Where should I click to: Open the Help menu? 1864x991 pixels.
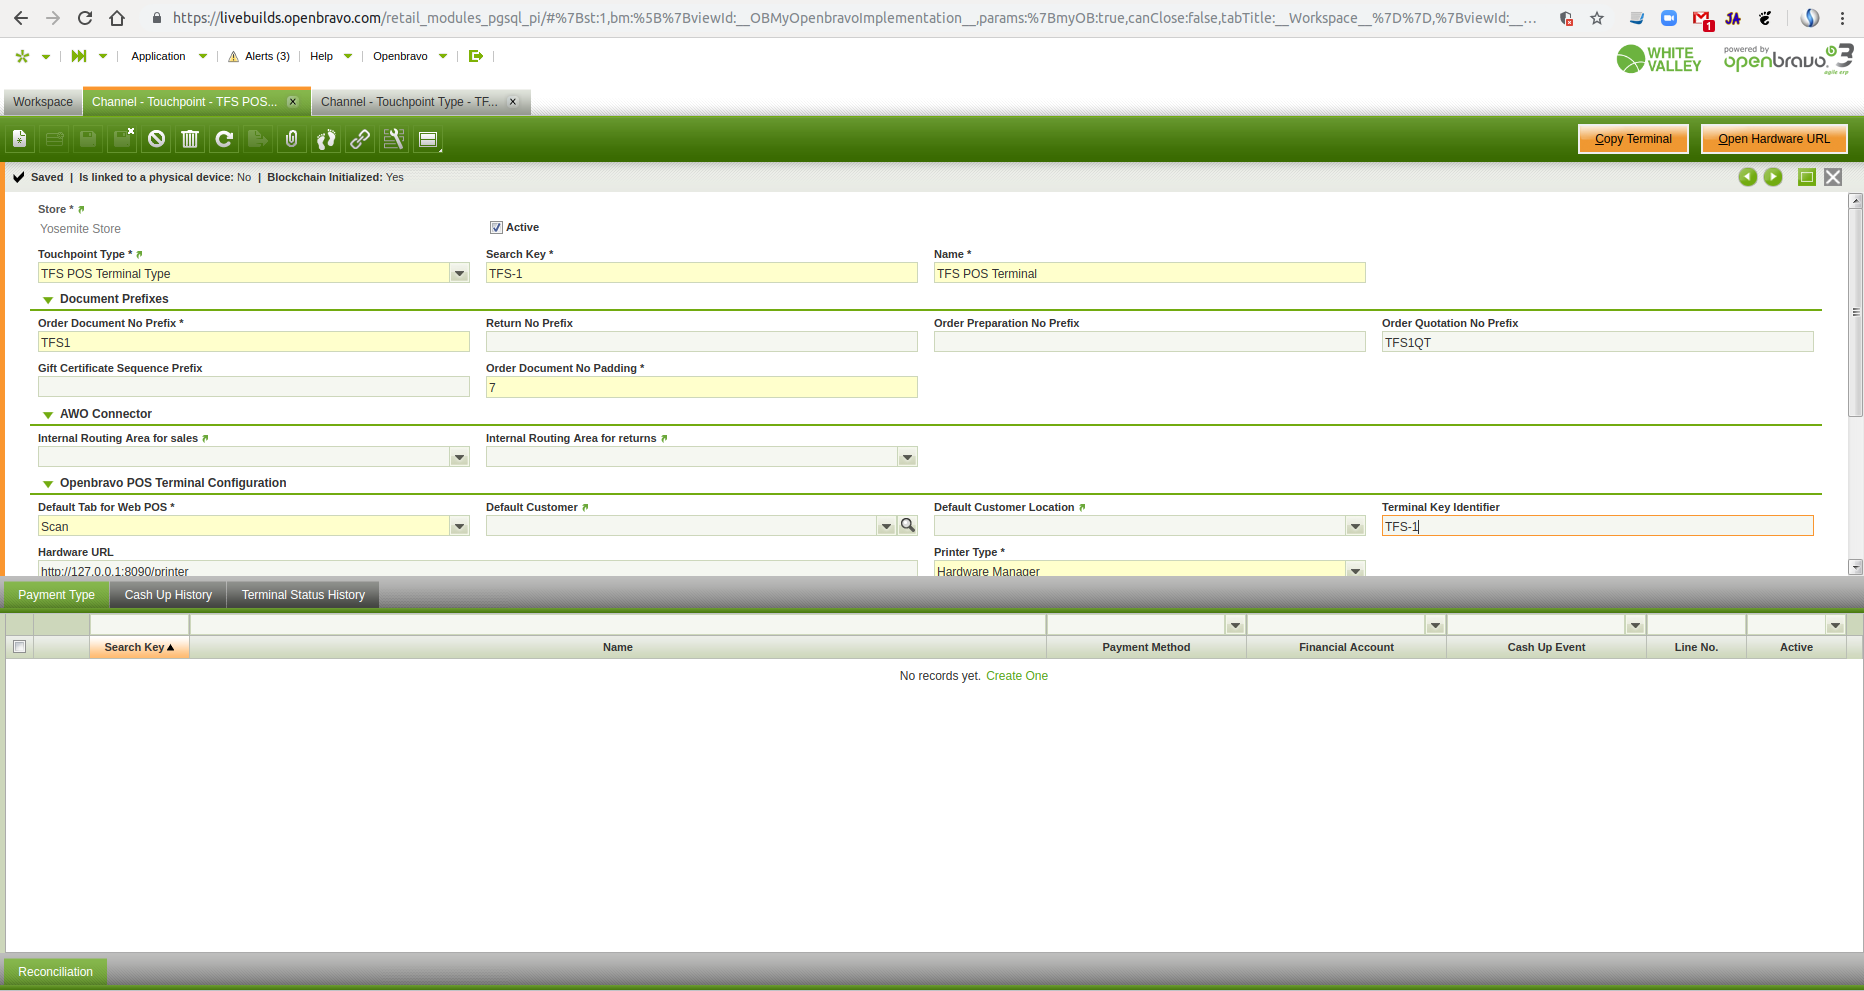pyautogui.click(x=331, y=56)
